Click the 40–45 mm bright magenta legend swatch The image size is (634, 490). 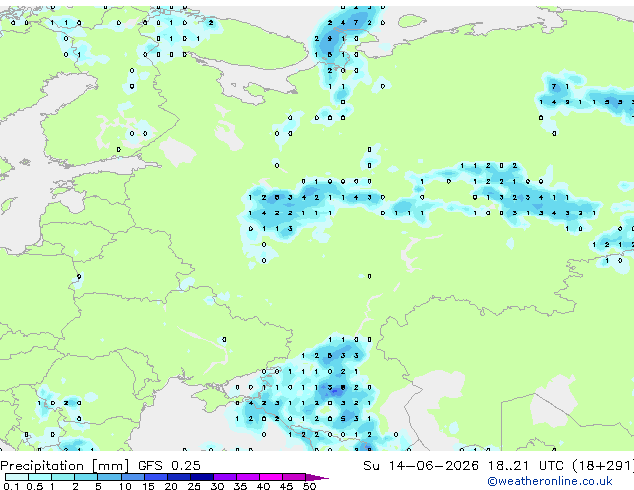[x=271, y=477]
